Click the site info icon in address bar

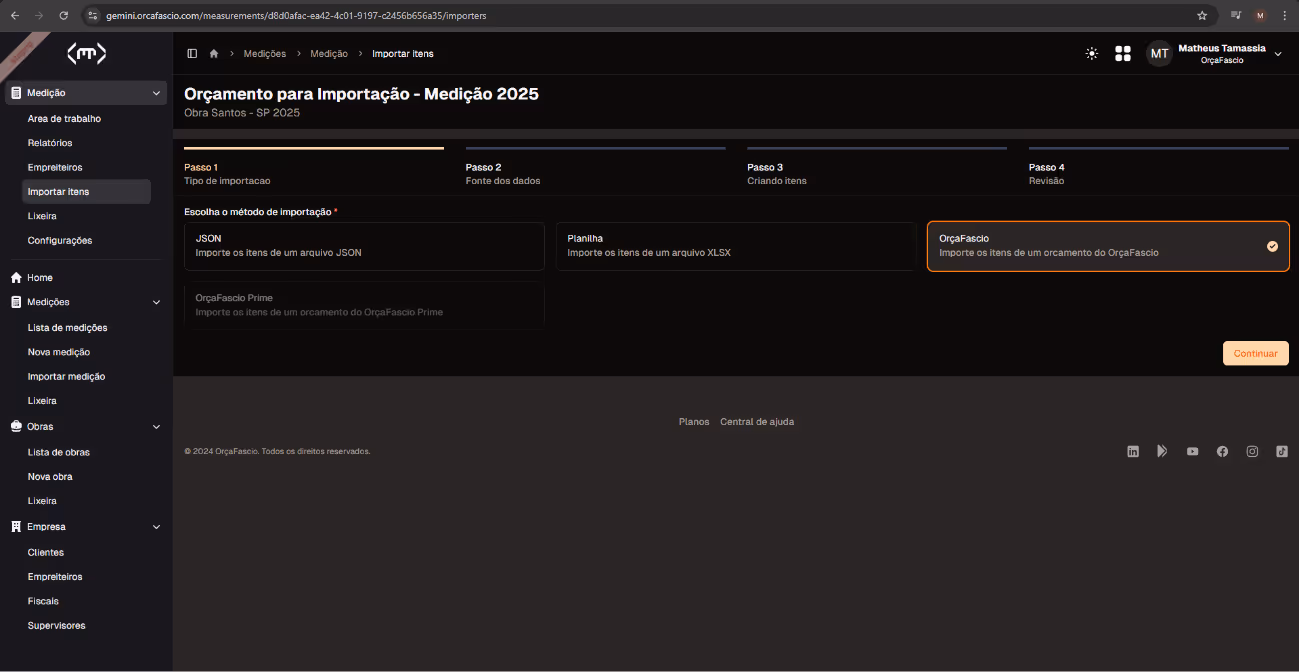pos(93,16)
